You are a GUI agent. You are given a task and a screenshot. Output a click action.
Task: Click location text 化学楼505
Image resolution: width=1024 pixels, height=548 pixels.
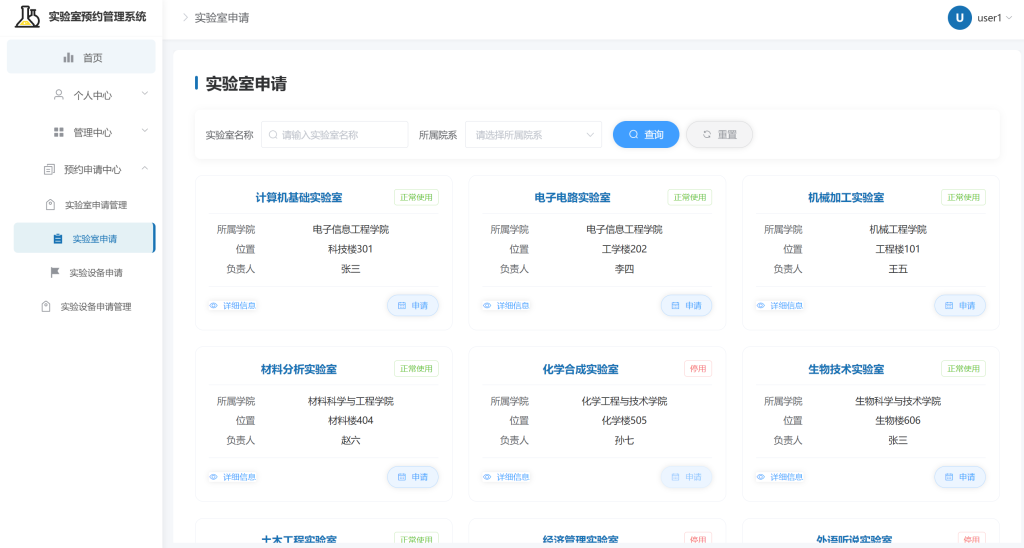pos(624,421)
